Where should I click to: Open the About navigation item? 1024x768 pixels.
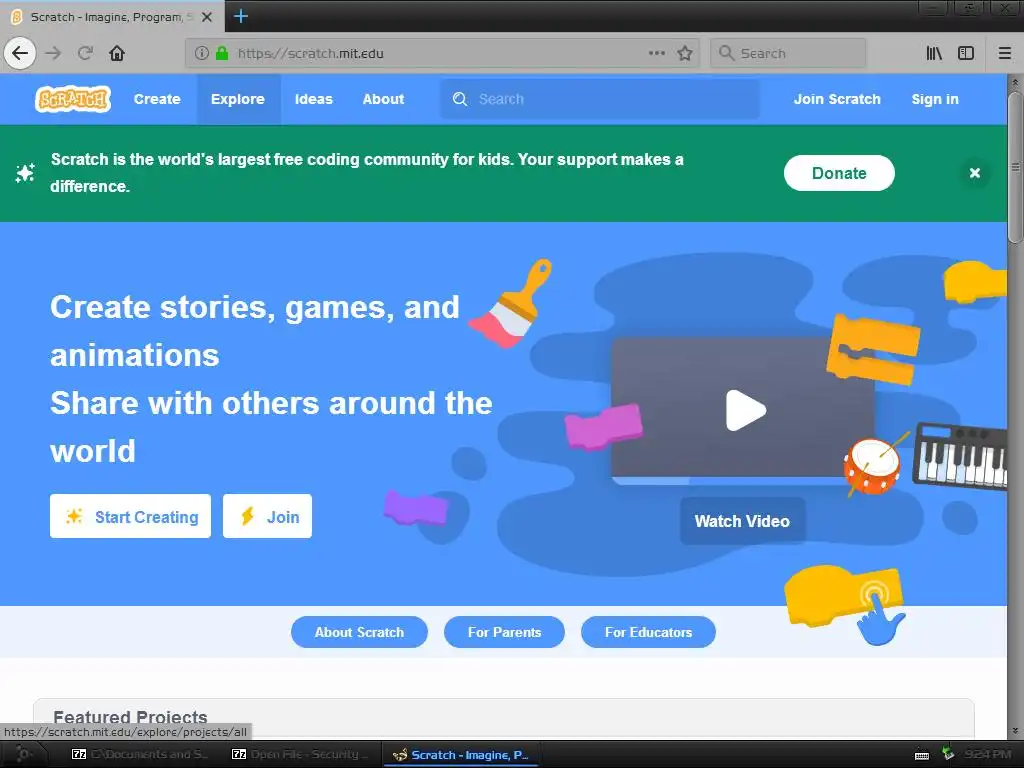click(x=383, y=99)
